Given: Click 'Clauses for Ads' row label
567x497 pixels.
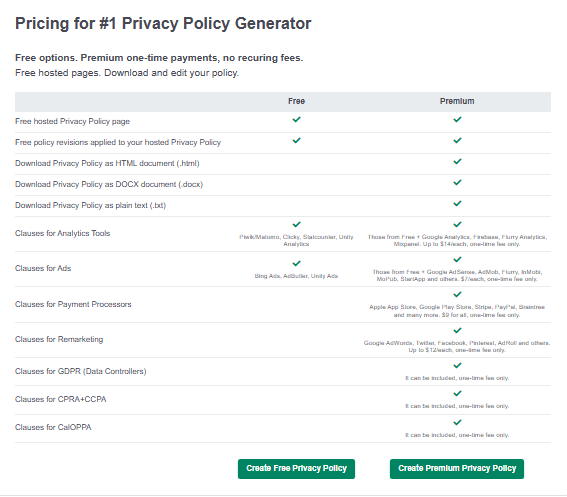Looking at the screenshot, I should point(43,268).
